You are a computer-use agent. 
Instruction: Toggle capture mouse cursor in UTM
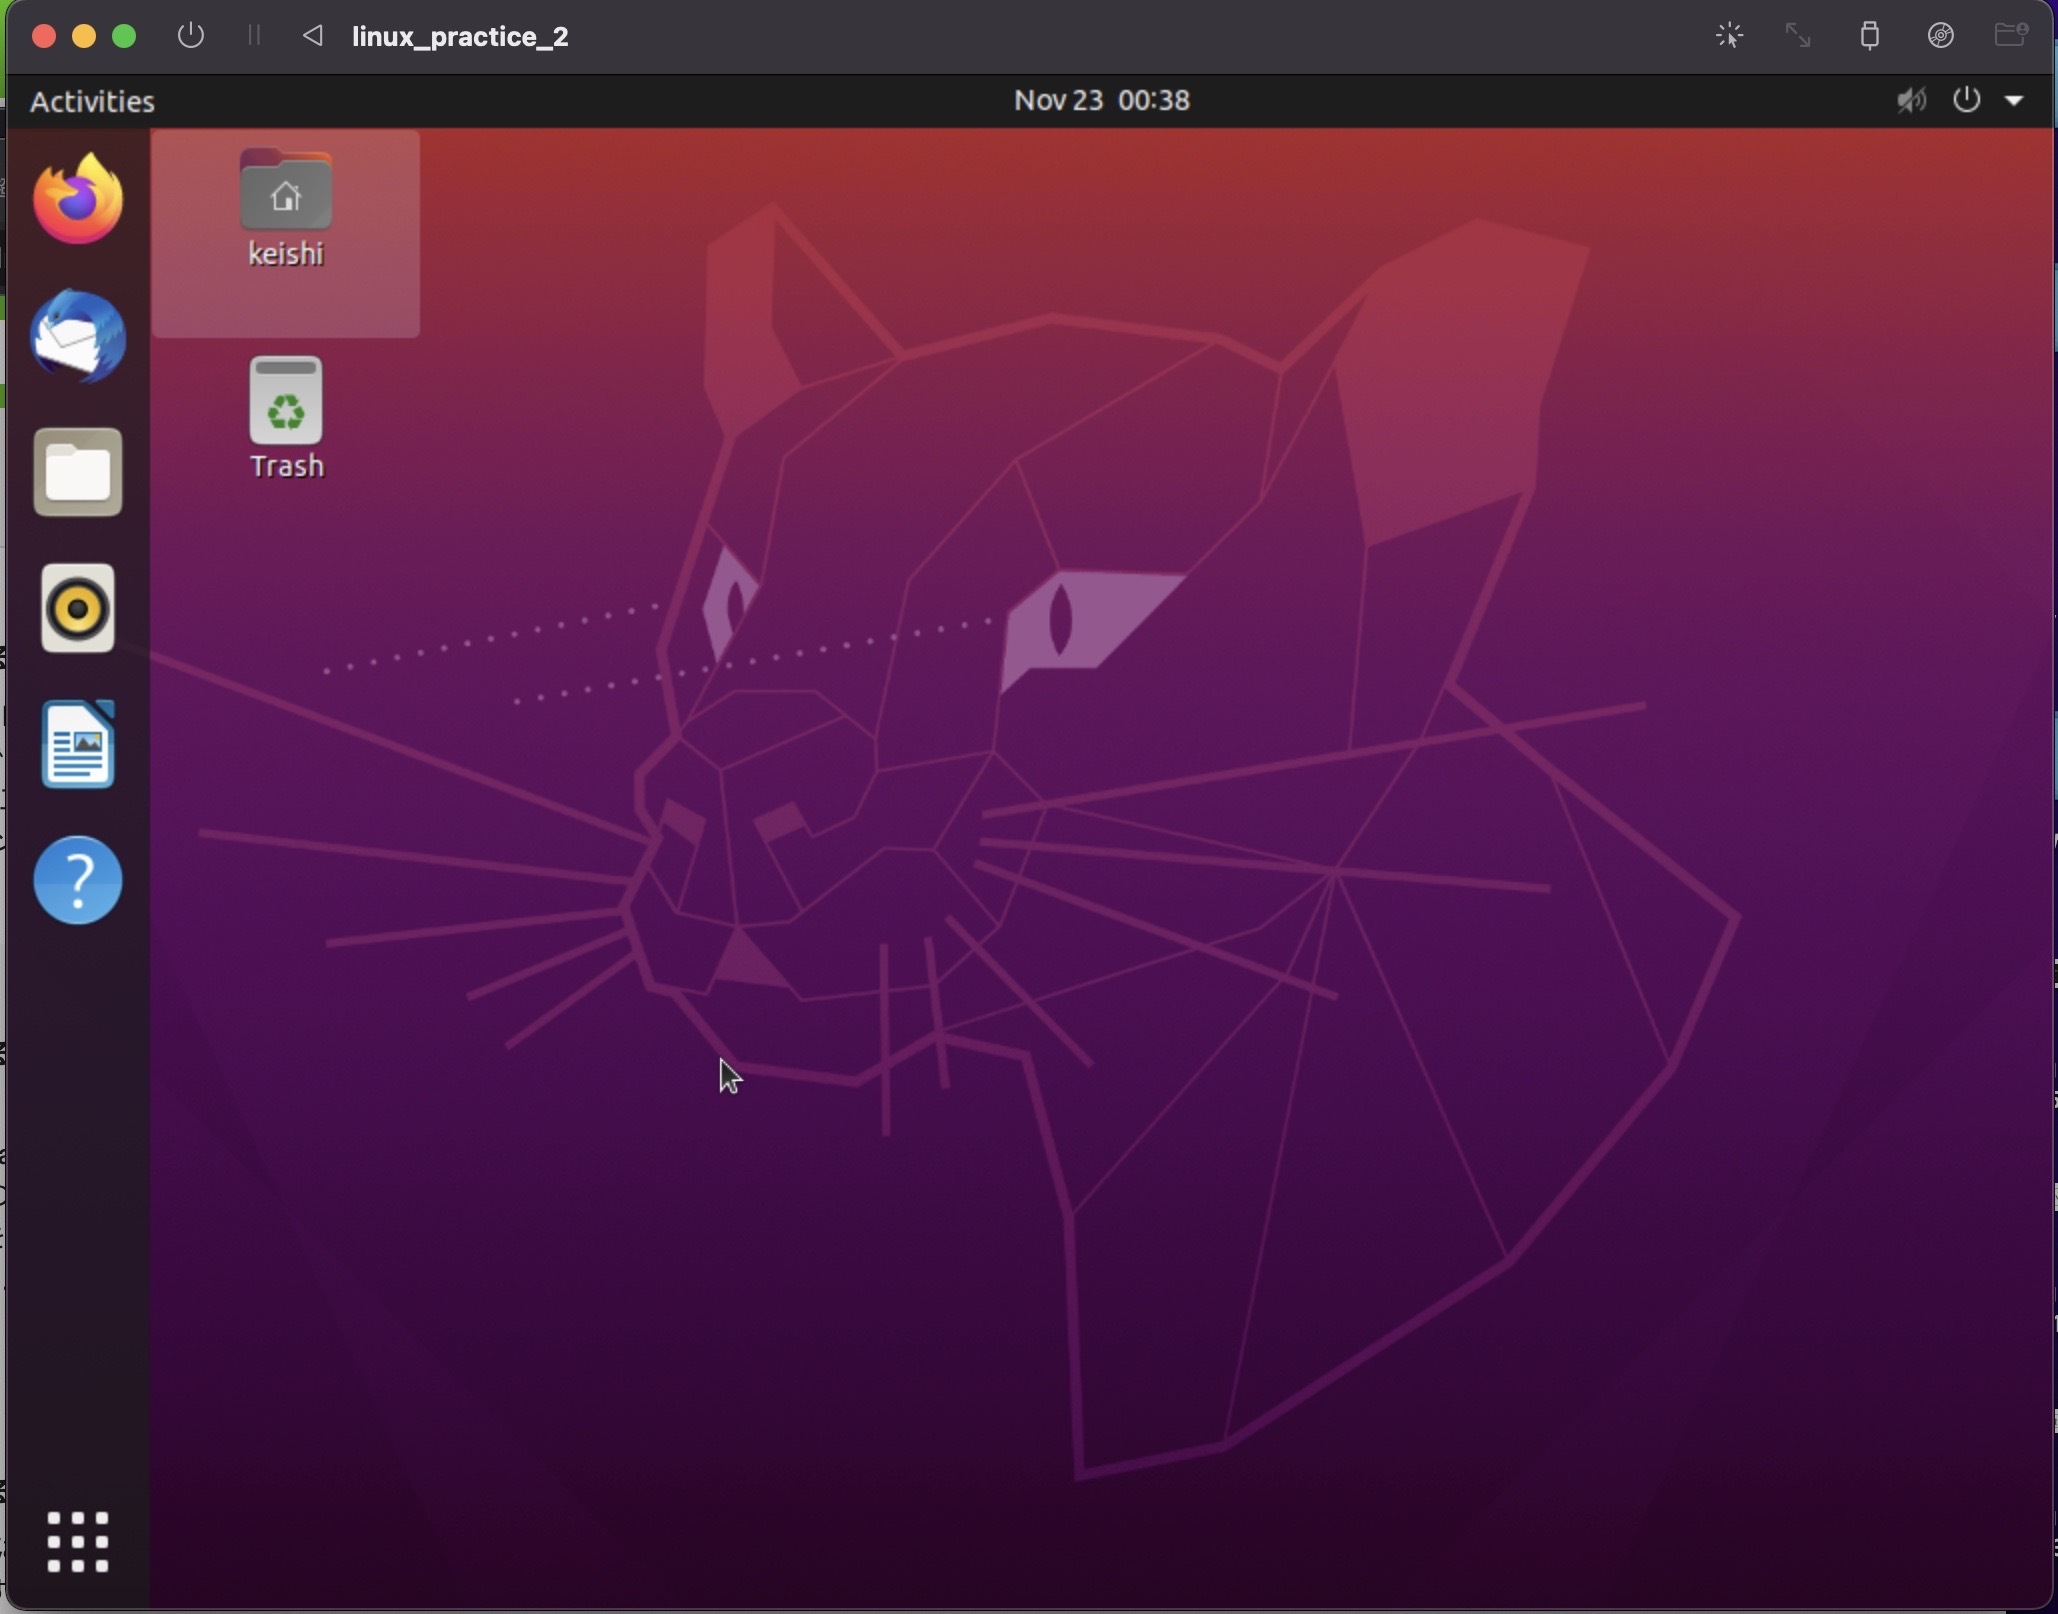[x=1729, y=36]
